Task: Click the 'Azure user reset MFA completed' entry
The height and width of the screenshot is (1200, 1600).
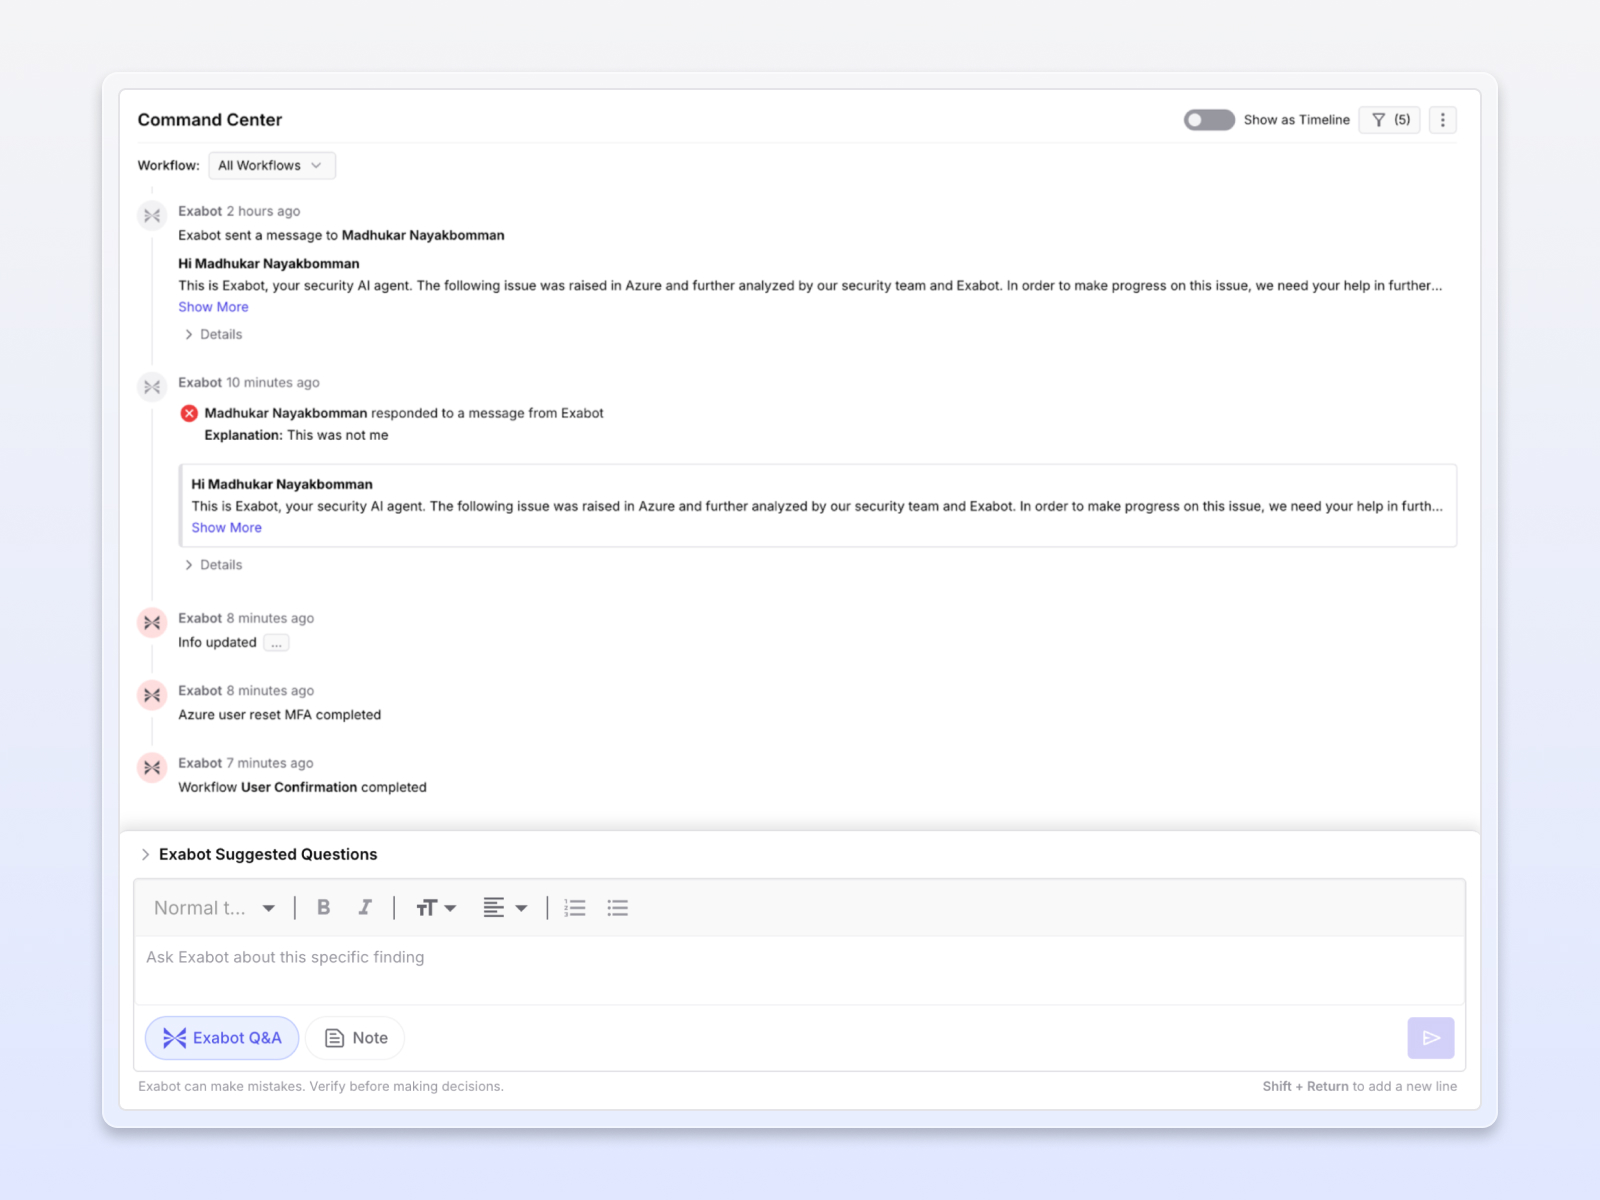Action: click(x=280, y=715)
